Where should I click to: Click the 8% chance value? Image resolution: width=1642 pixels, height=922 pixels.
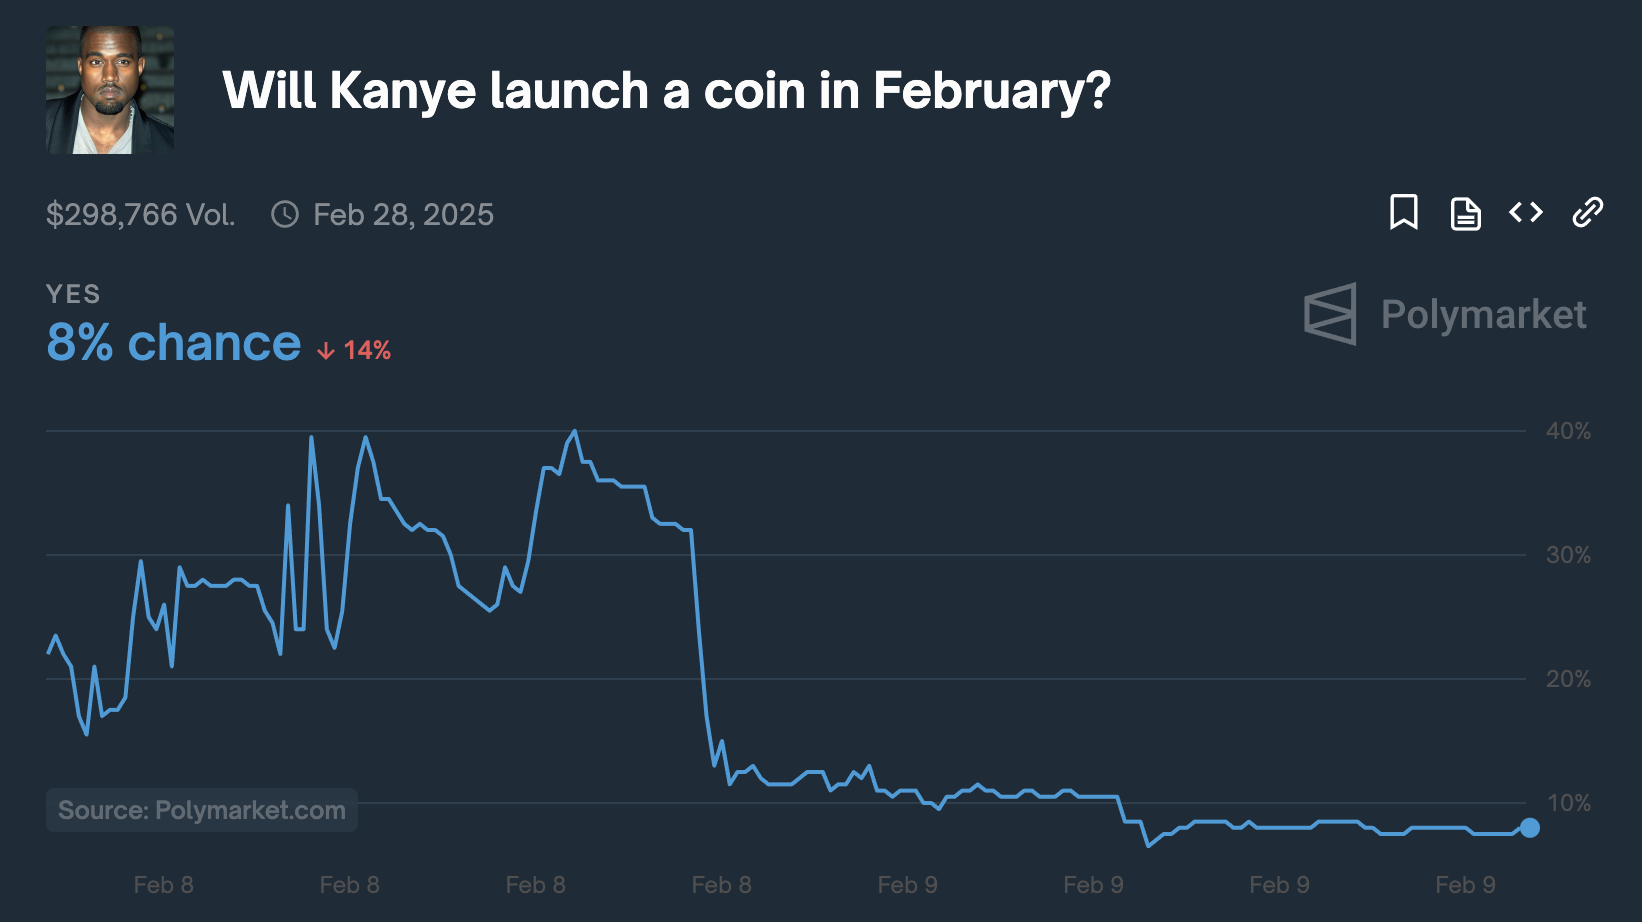pyautogui.click(x=173, y=343)
